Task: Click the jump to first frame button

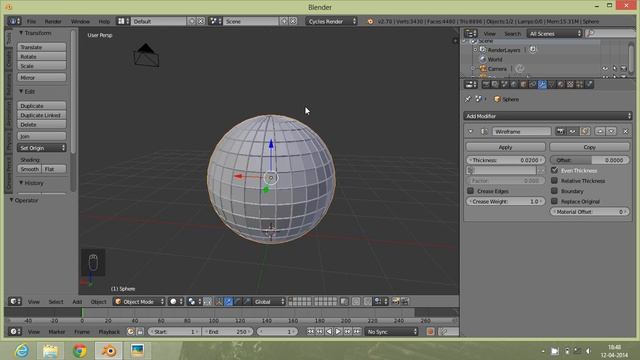Action: pyautogui.click(x=311, y=332)
